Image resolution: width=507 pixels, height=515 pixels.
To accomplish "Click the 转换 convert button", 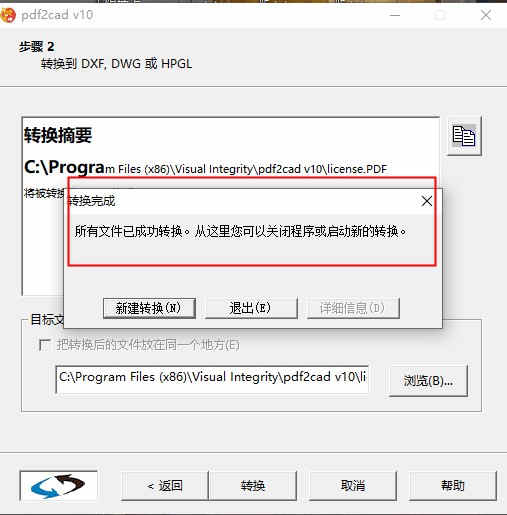I will 253,486.
